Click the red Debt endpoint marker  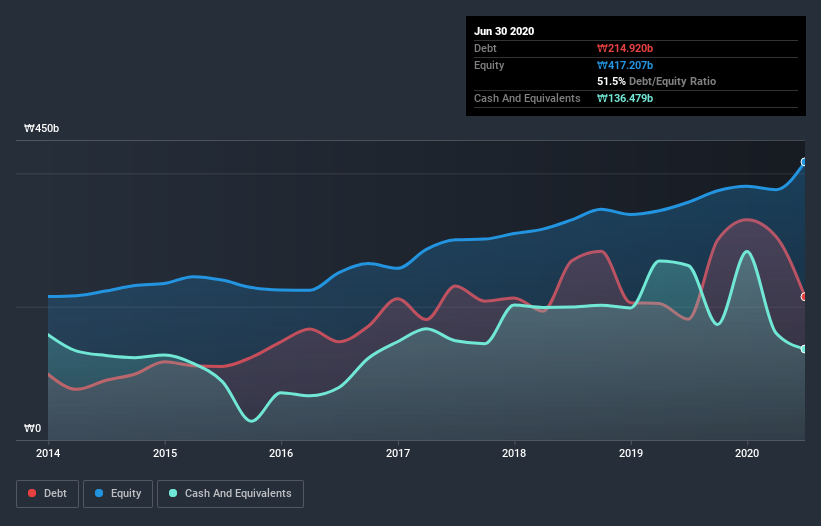(804, 297)
